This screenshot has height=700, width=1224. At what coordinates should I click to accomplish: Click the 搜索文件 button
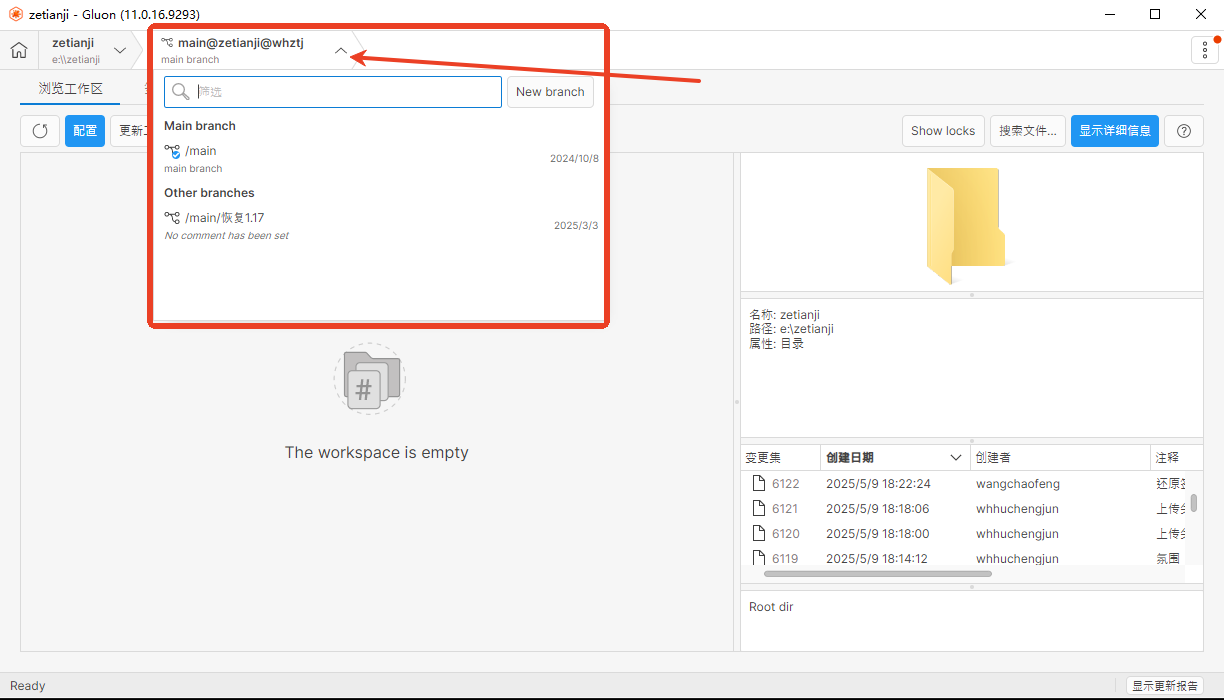tap(1027, 131)
